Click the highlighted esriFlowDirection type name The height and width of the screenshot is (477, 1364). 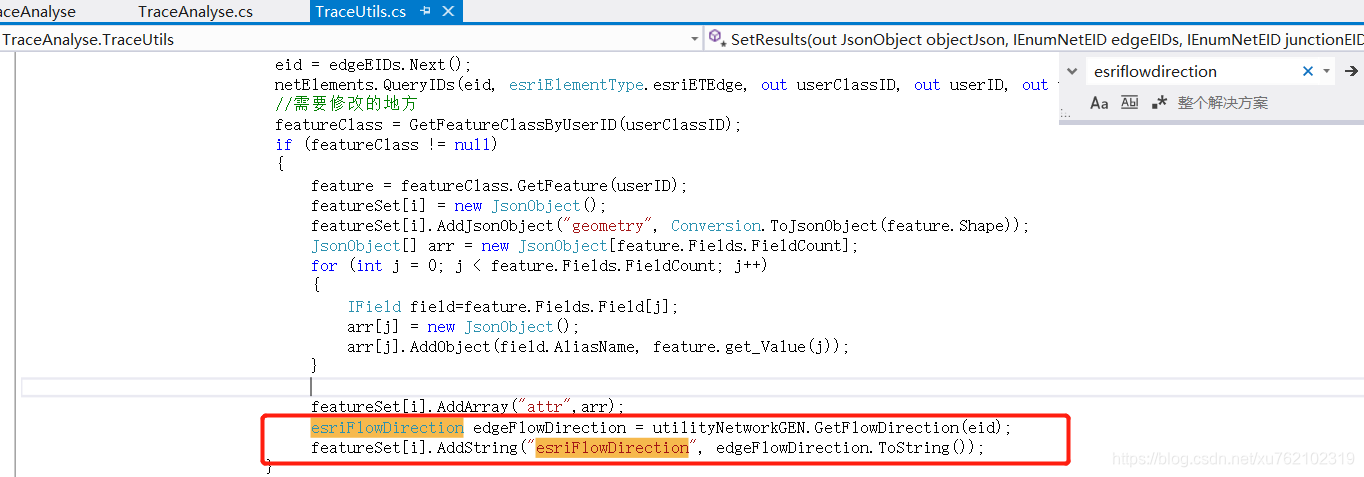(387, 427)
